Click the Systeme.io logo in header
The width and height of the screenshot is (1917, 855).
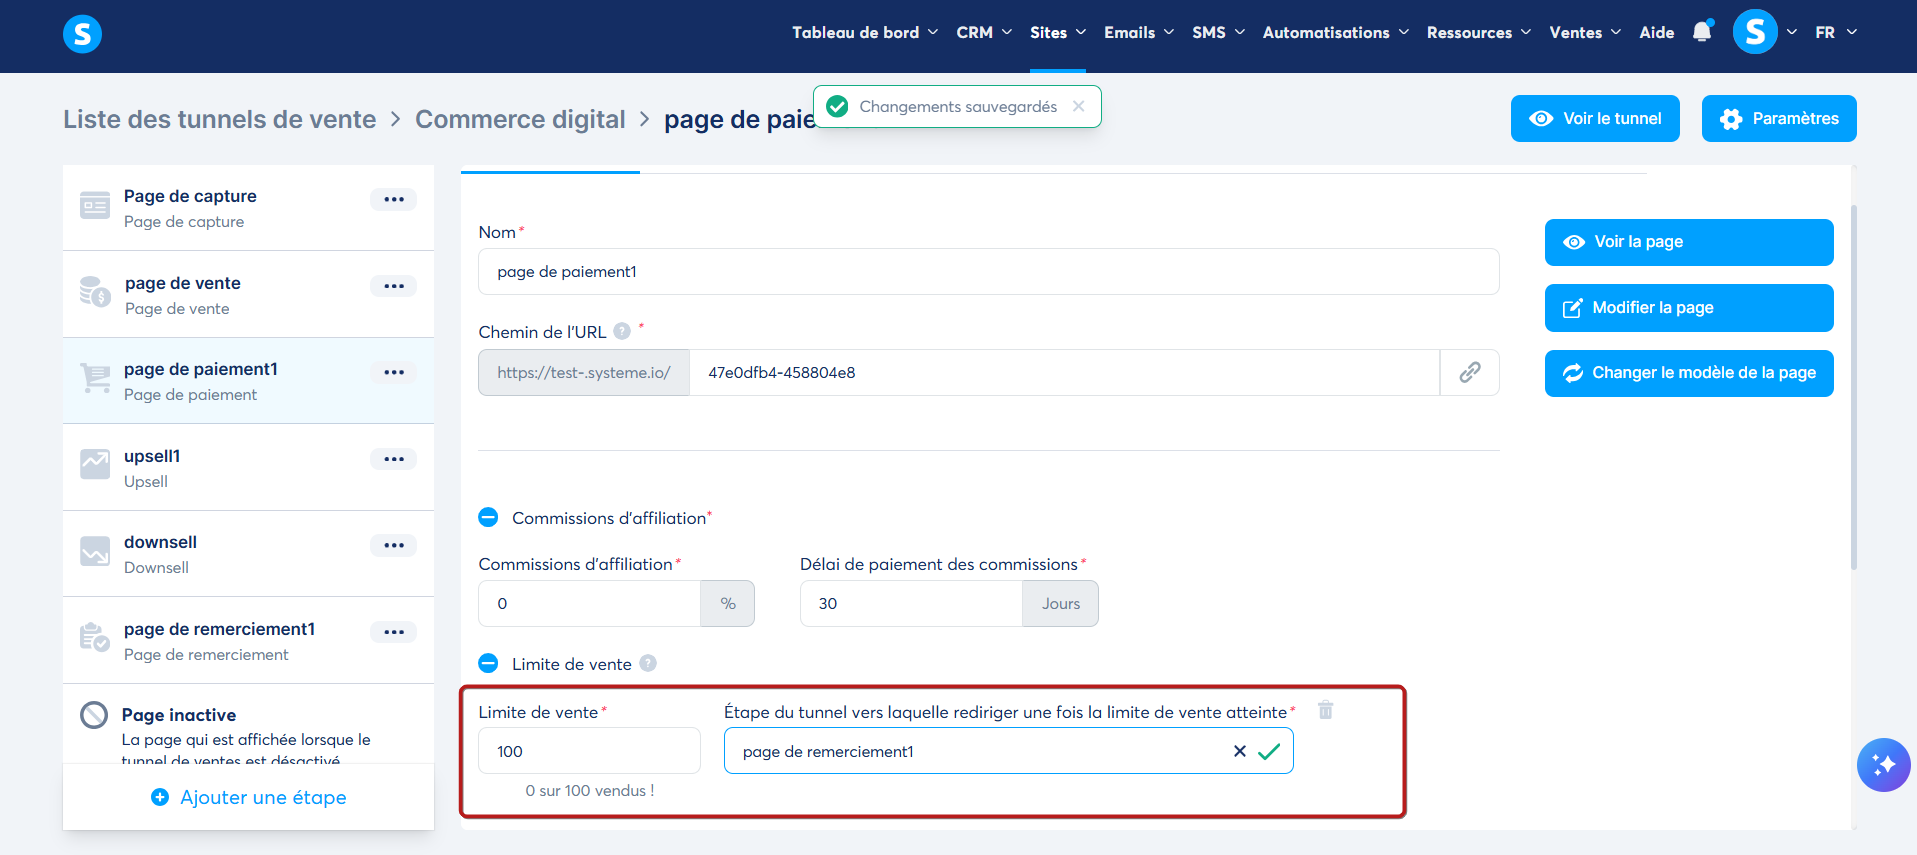point(82,34)
